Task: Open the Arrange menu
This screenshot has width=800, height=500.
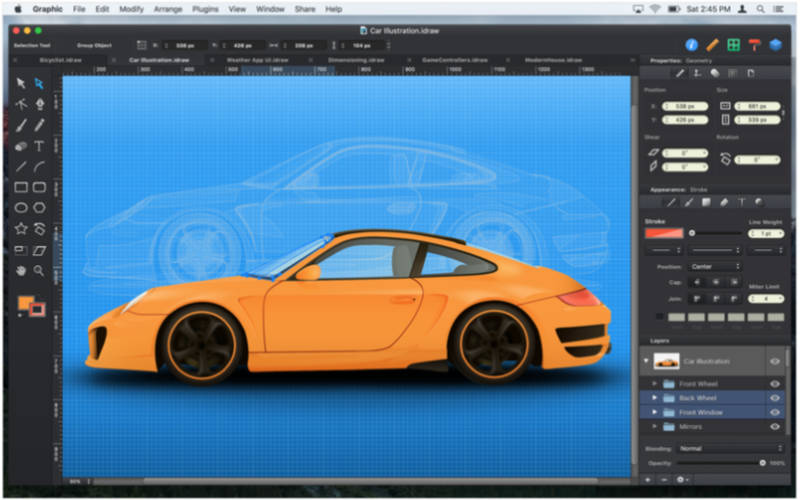Action: pos(168,9)
